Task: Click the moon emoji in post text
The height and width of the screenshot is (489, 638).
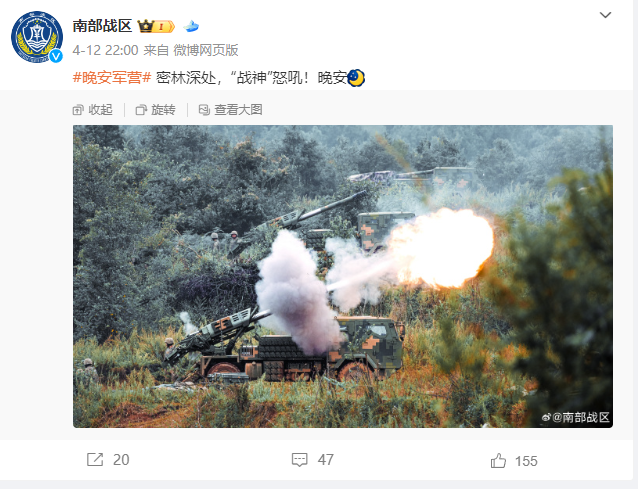Action: (x=356, y=78)
